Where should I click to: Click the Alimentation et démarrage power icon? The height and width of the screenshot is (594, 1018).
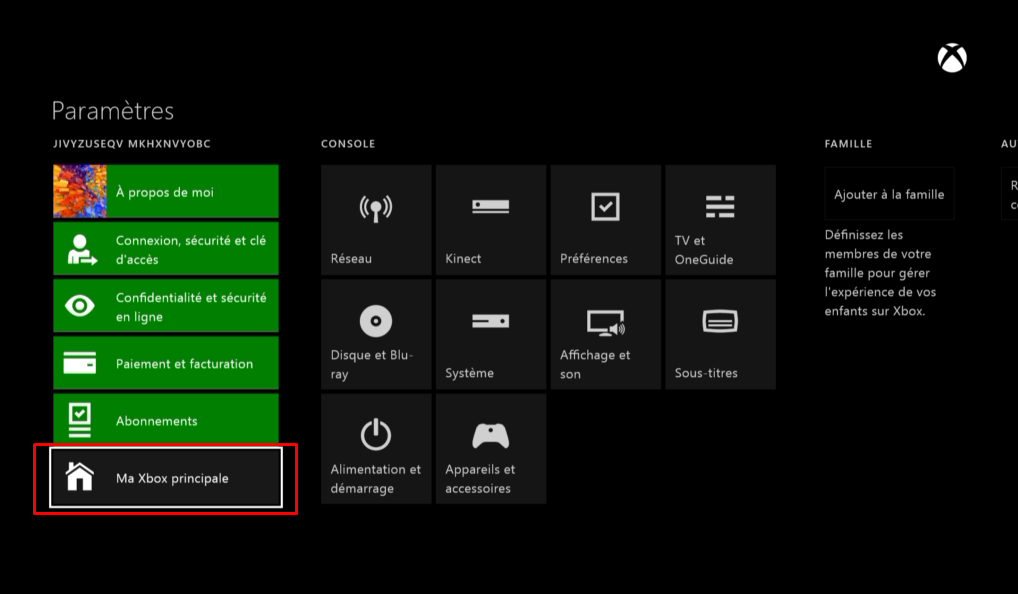coord(376,434)
